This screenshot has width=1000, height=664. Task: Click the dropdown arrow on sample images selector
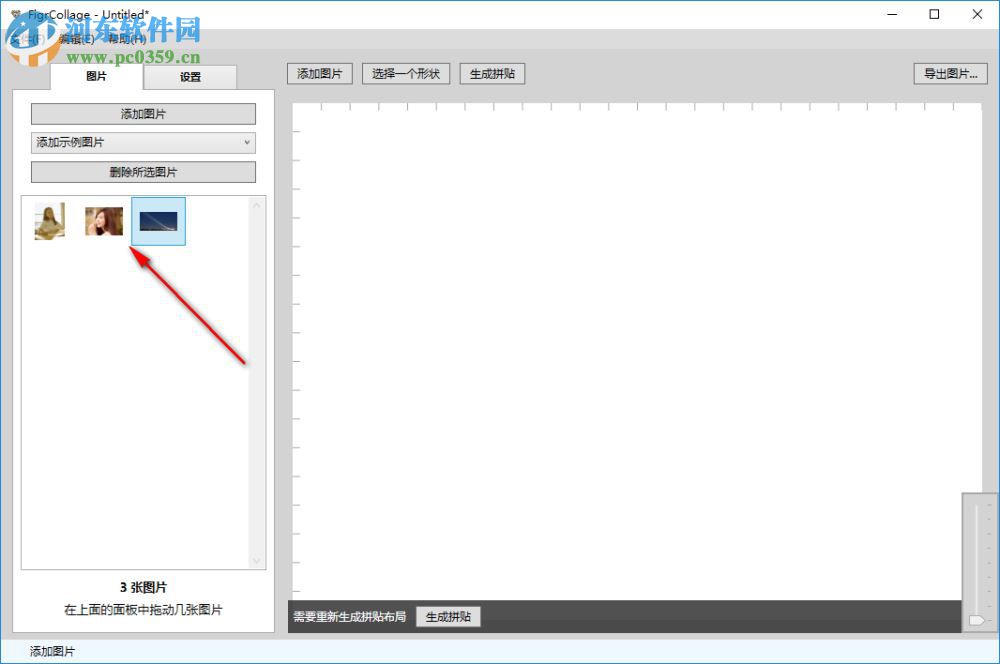click(x=247, y=142)
